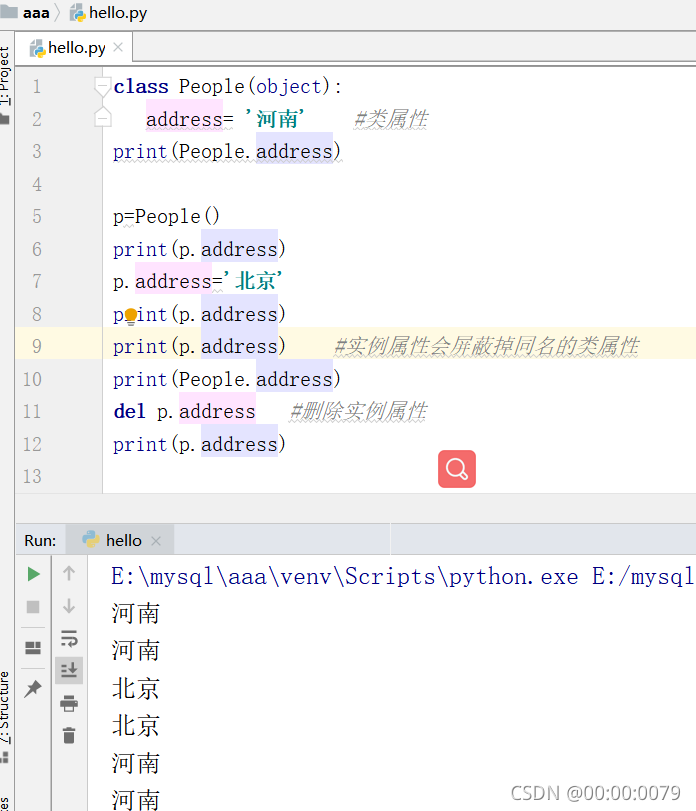Click print(People.address) on line 3
The height and width of the screenshot is (811, 696).
click(x=226, y=152)
